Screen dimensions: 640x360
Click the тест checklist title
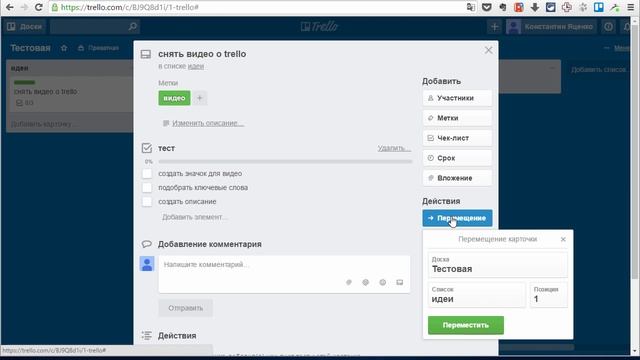167,148
